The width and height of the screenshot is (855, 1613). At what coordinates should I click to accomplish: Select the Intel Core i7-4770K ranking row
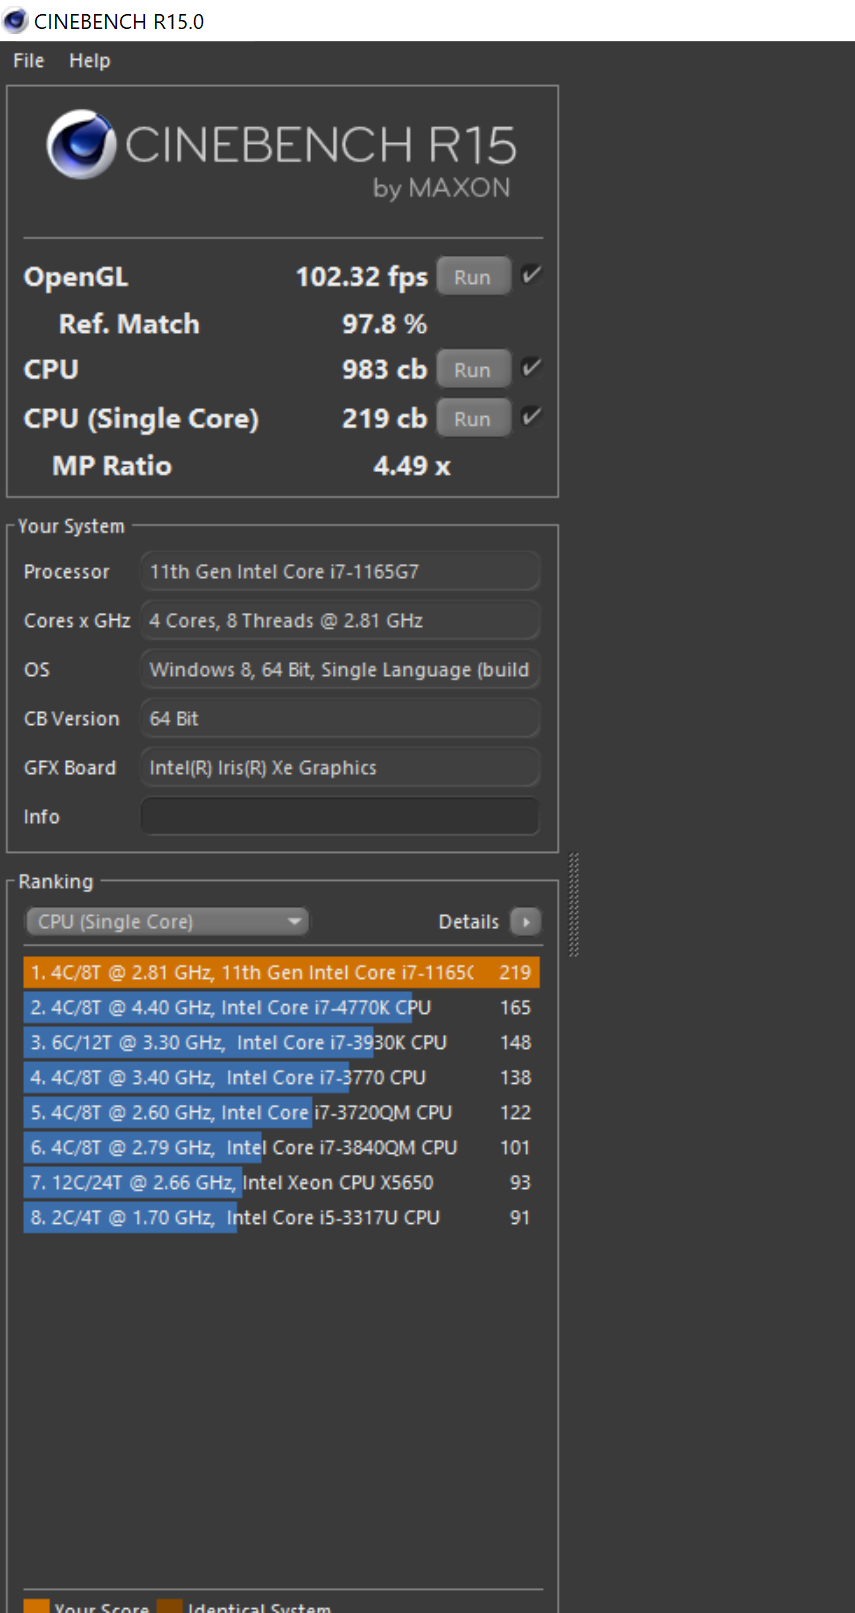pyautogui.click(x=282, y=1007)
